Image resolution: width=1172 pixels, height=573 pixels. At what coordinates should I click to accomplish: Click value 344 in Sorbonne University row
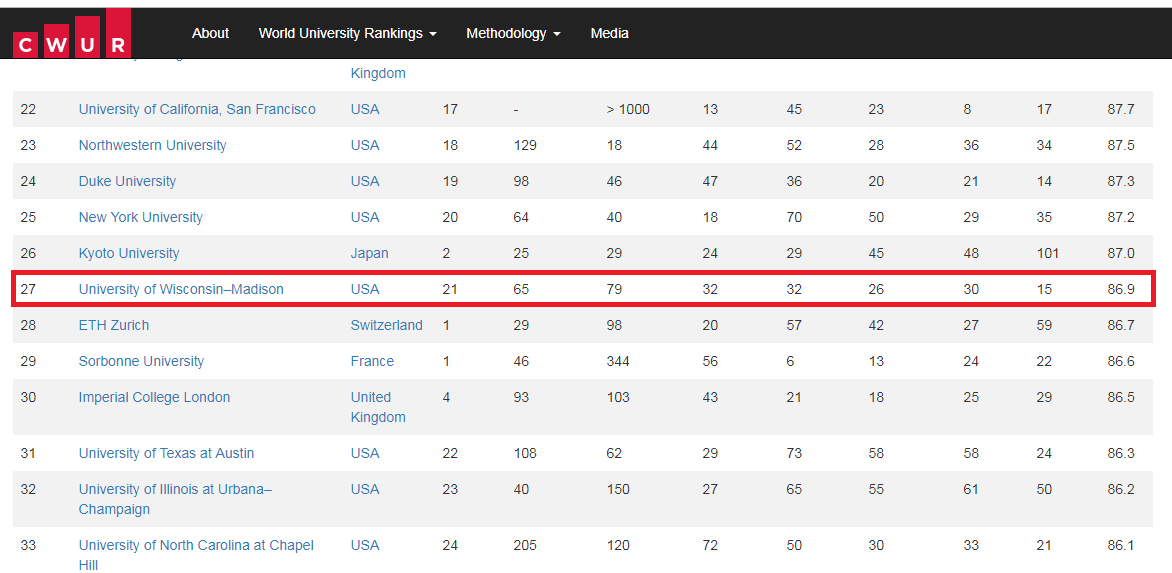618,361
